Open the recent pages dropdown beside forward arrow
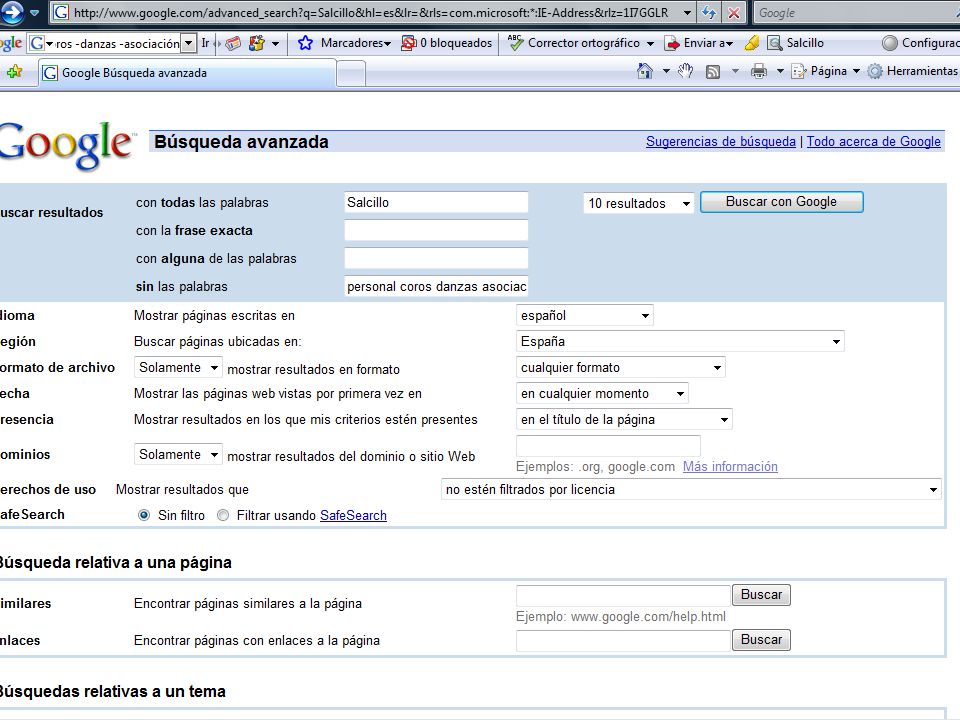 34,12
